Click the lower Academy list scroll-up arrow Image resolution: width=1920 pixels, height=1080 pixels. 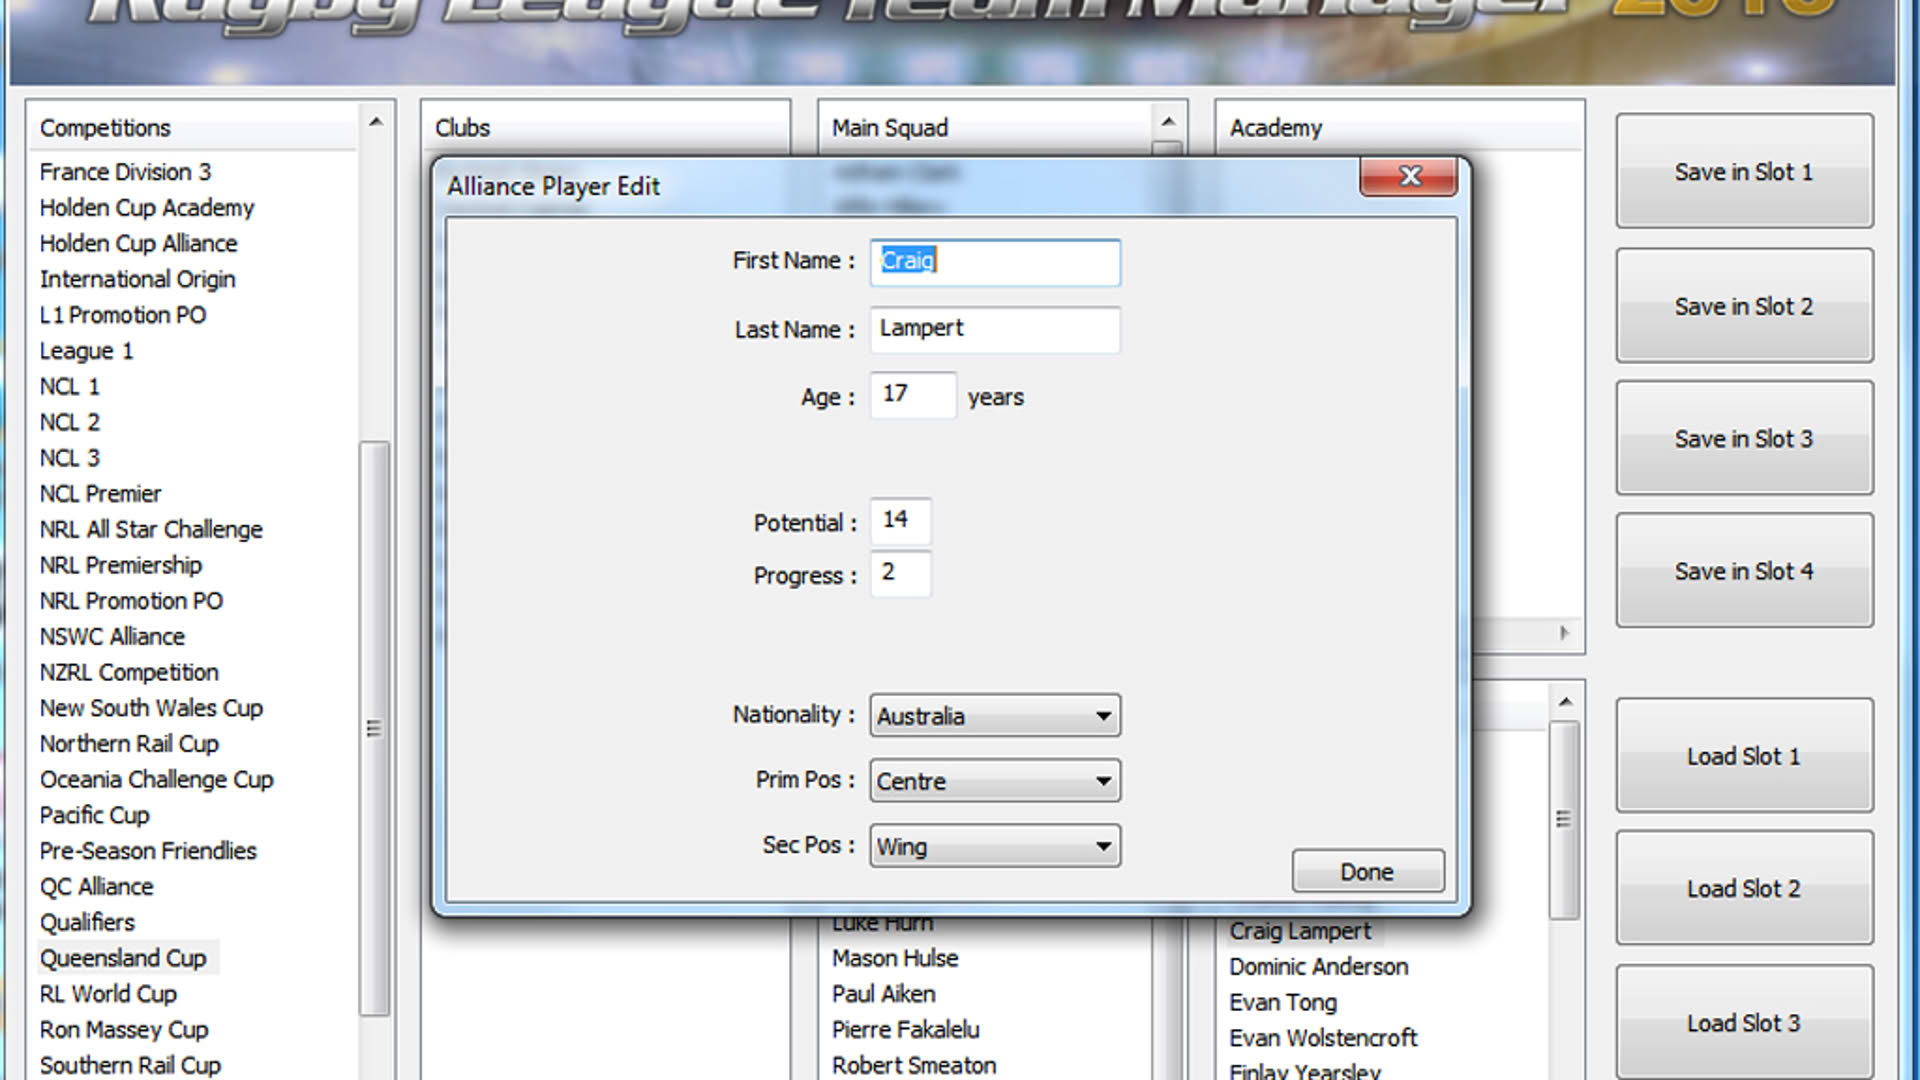pyautogui.click(x=1566, y=702)
